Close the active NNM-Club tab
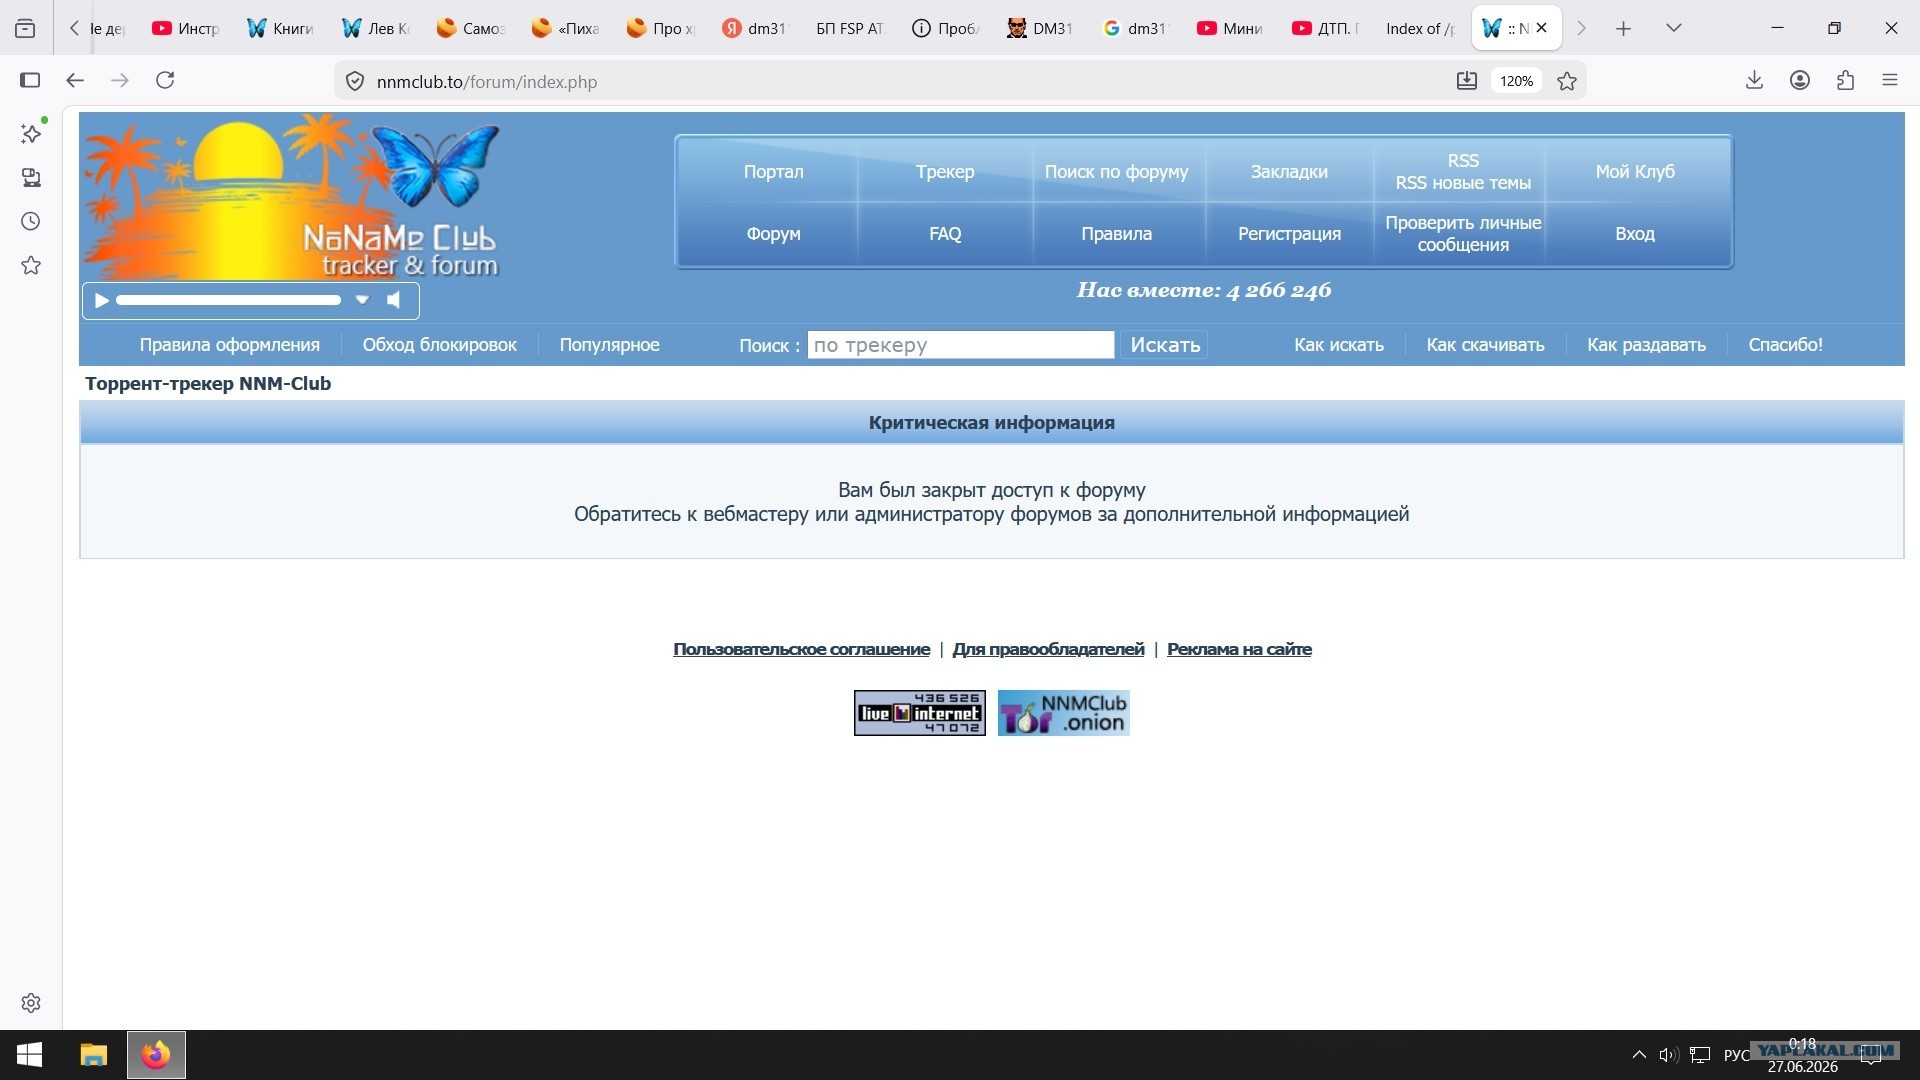This screenshot has width=1920, height=1080. pyautogui.click(x=1542, y=28)
